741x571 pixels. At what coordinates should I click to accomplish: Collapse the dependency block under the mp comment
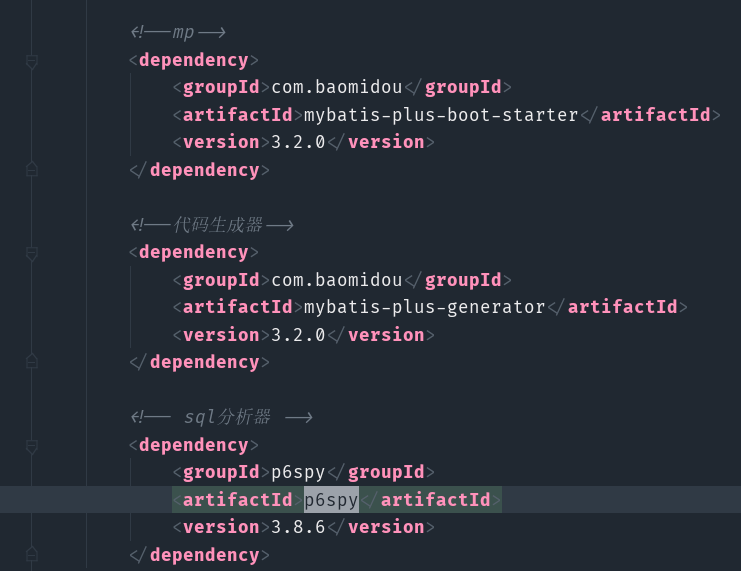[x=32, y=61]
